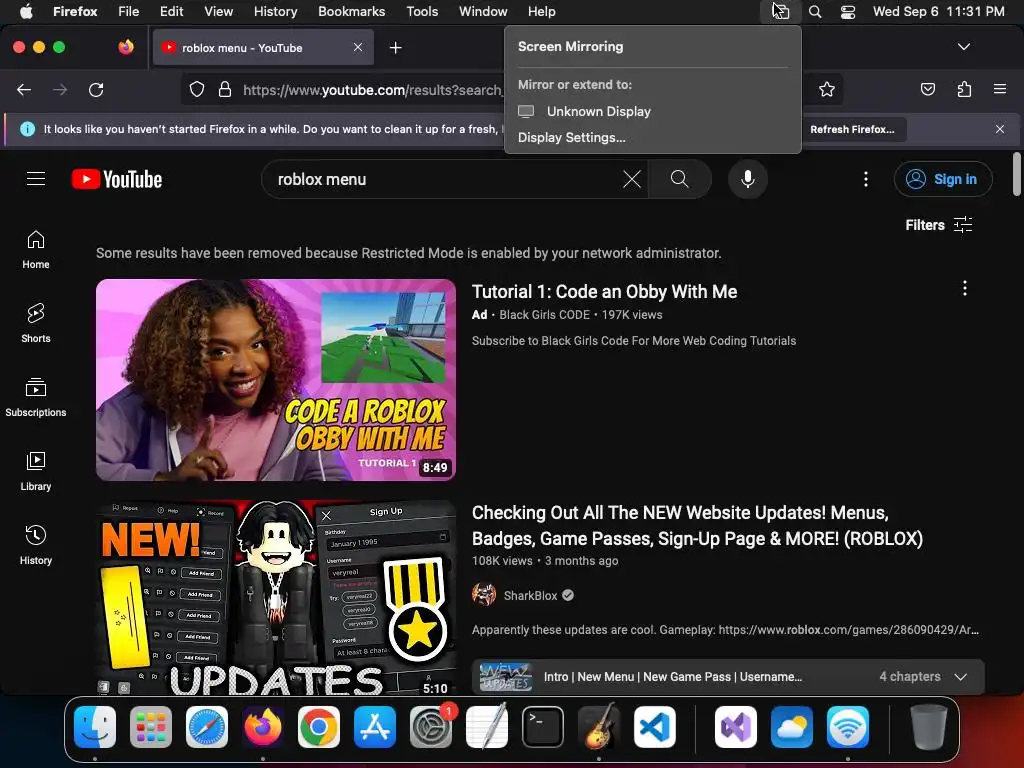The width and height of the screenshot is (1024, 768).
Task: Click the Intro chapter preview thumbnail
Action: (505, 677)
